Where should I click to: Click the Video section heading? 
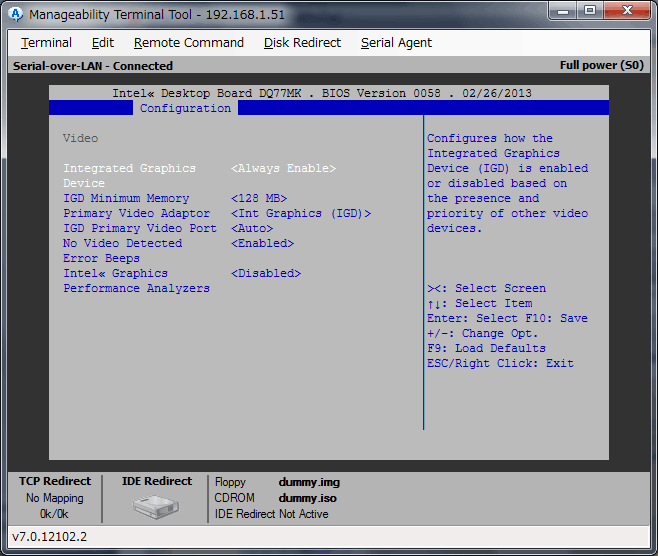tap(80, 138)
